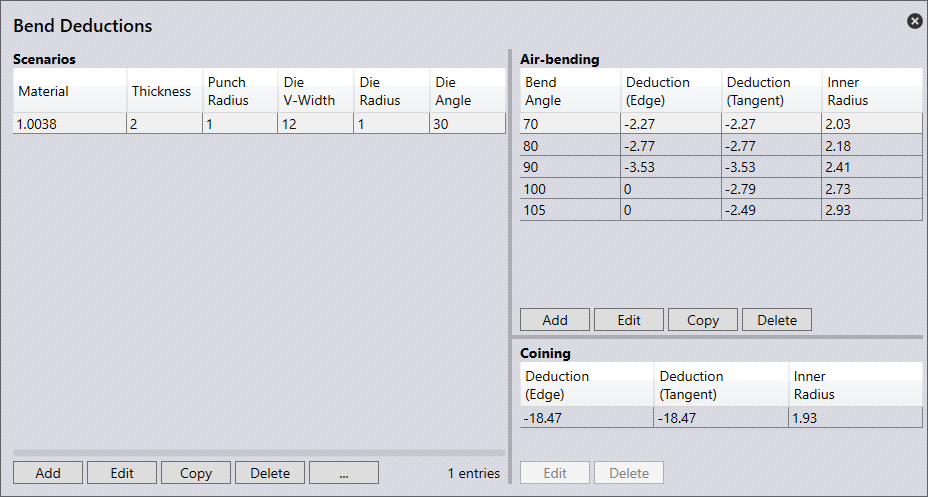Screen dimensions: 928x497
Task: Click Air-bending Inner Radius column header
Action: coord(870,91)
